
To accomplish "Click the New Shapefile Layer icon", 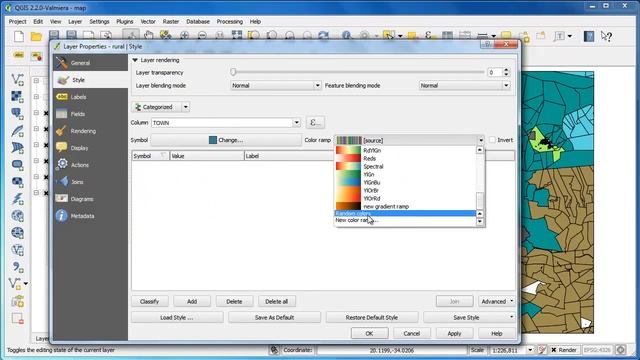I will coord(15,283).
